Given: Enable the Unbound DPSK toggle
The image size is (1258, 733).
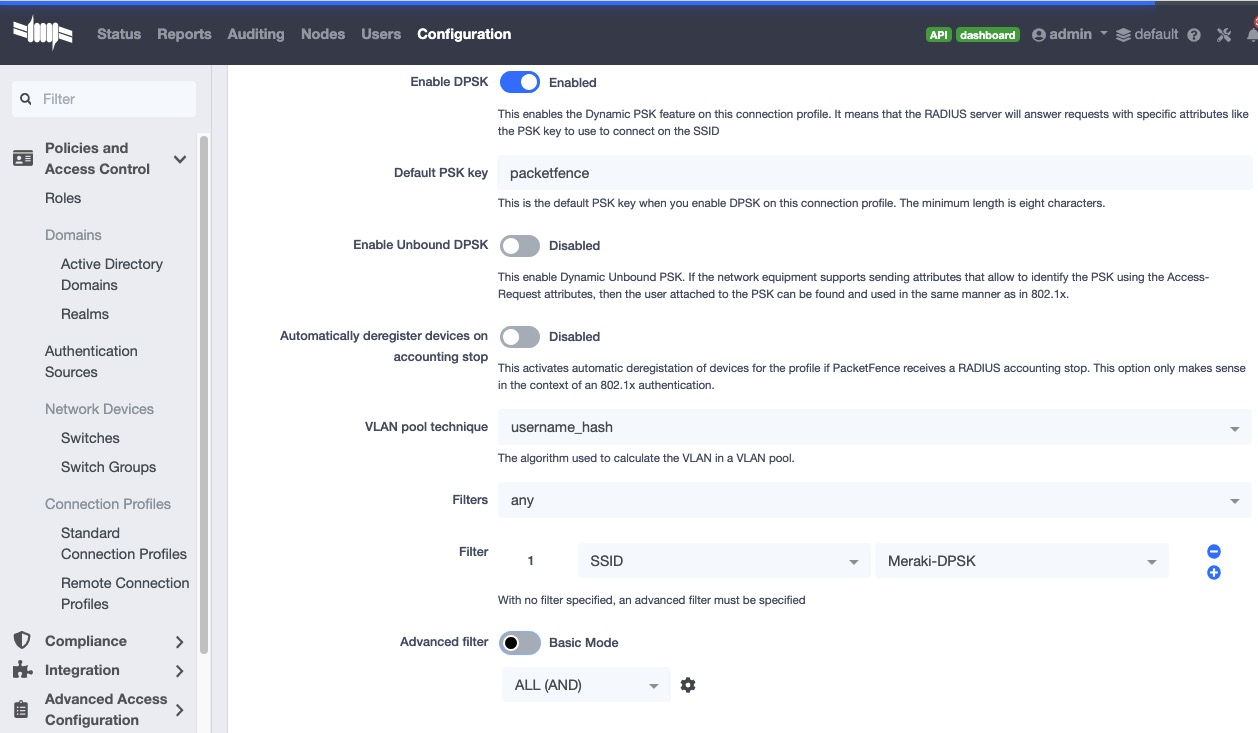Looking at the screenshot, I should (520, 245).
